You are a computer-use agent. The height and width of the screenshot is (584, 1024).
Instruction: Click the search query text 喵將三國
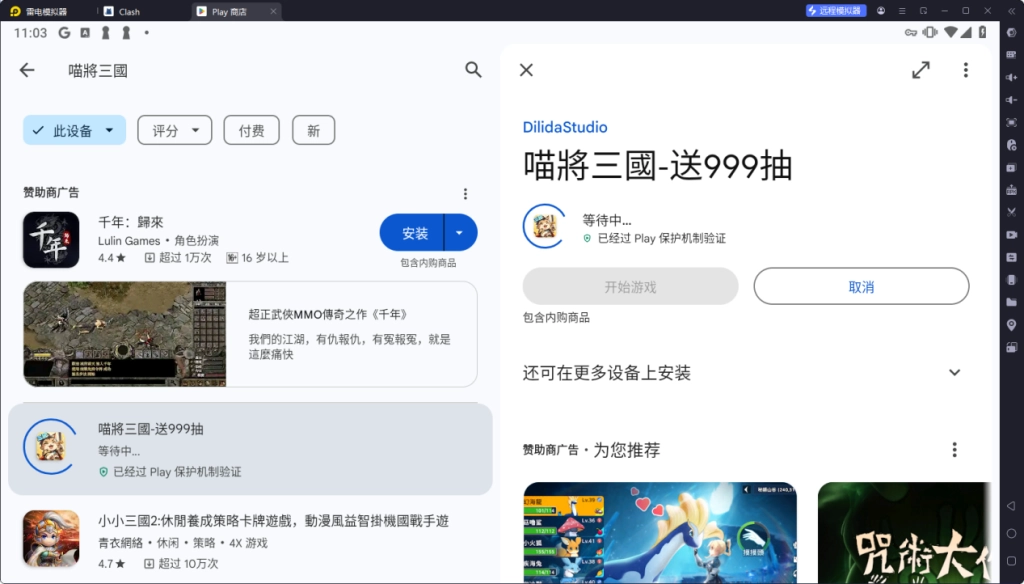tap(98, 71)
